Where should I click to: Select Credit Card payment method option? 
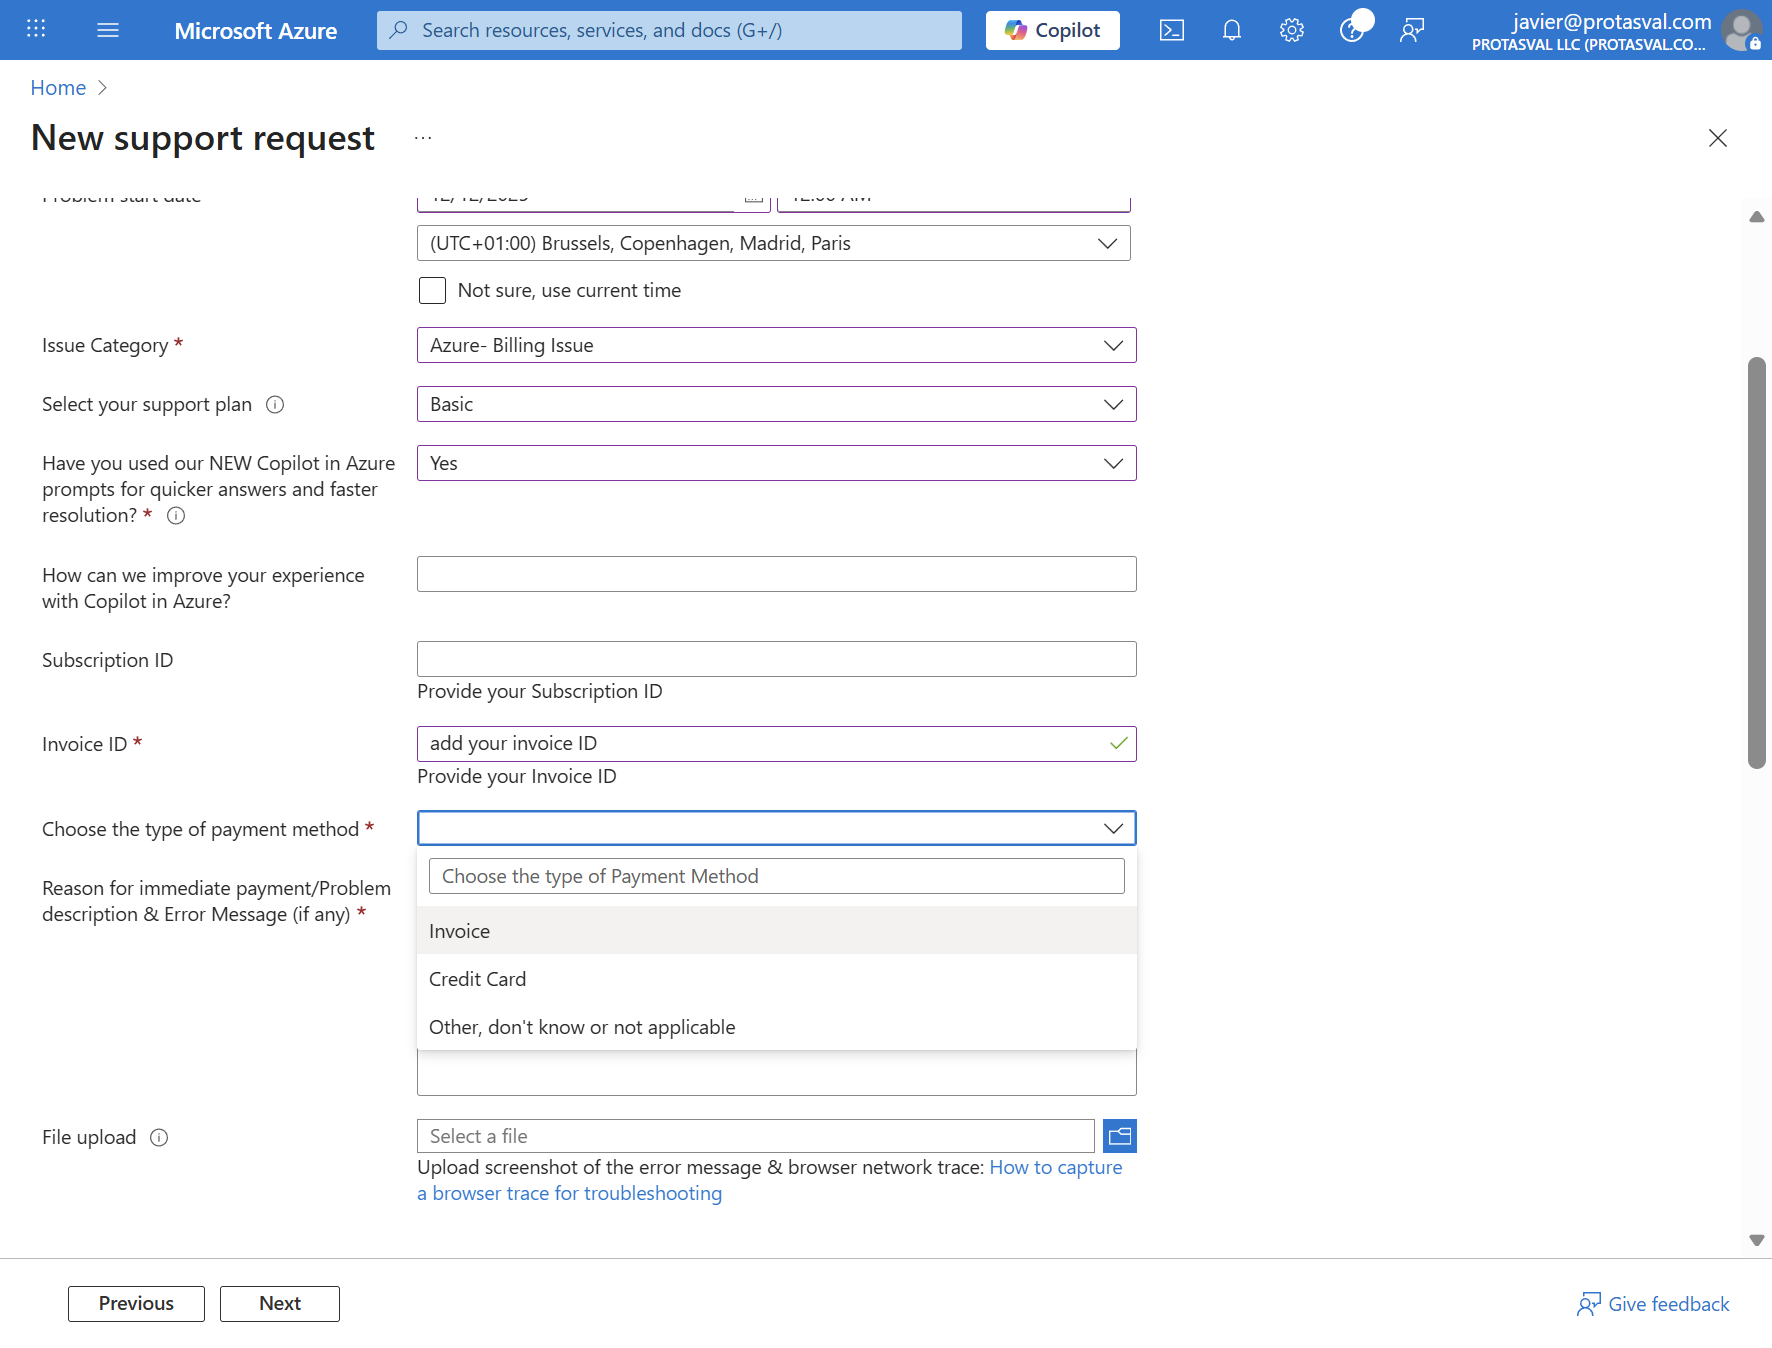pyautogui.click(x=777, y=979)
